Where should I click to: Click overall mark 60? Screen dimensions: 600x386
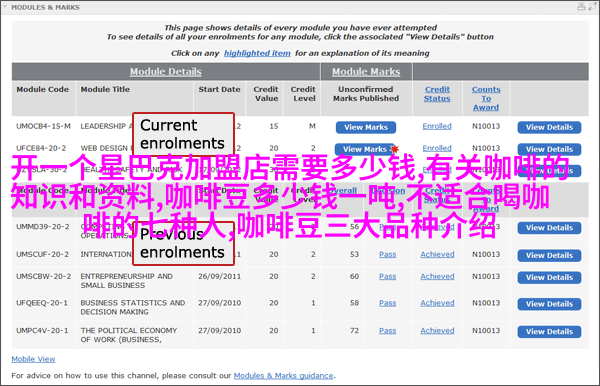pyautogui.click(x=354, y=276)
